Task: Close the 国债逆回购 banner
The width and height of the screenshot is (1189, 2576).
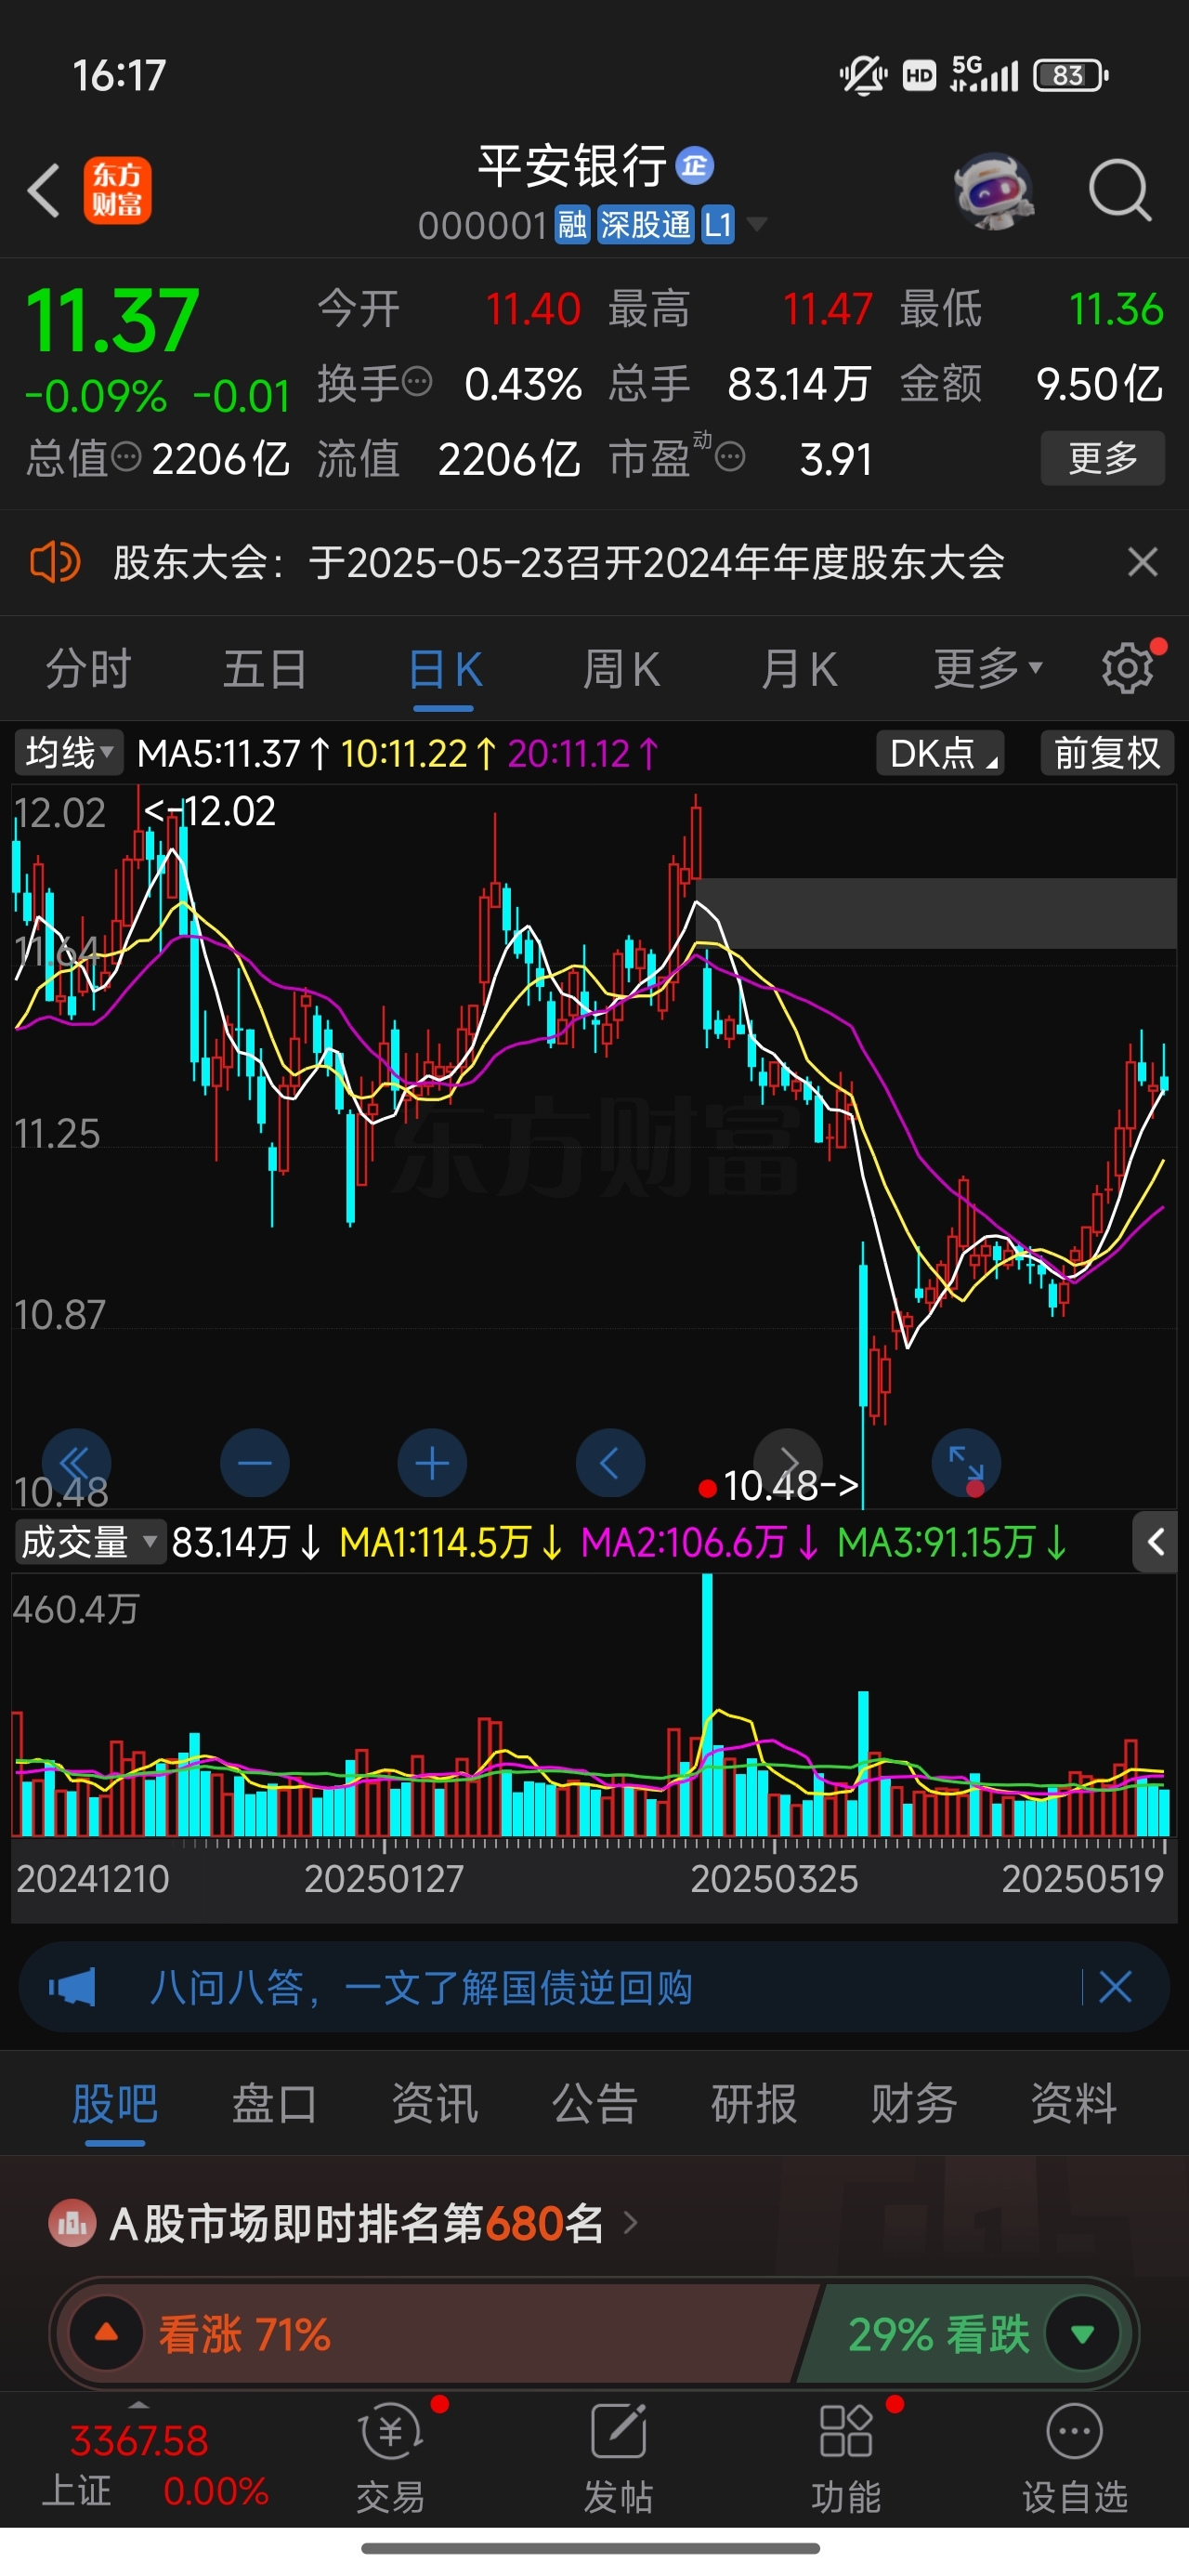Action: (1115, 1987)
